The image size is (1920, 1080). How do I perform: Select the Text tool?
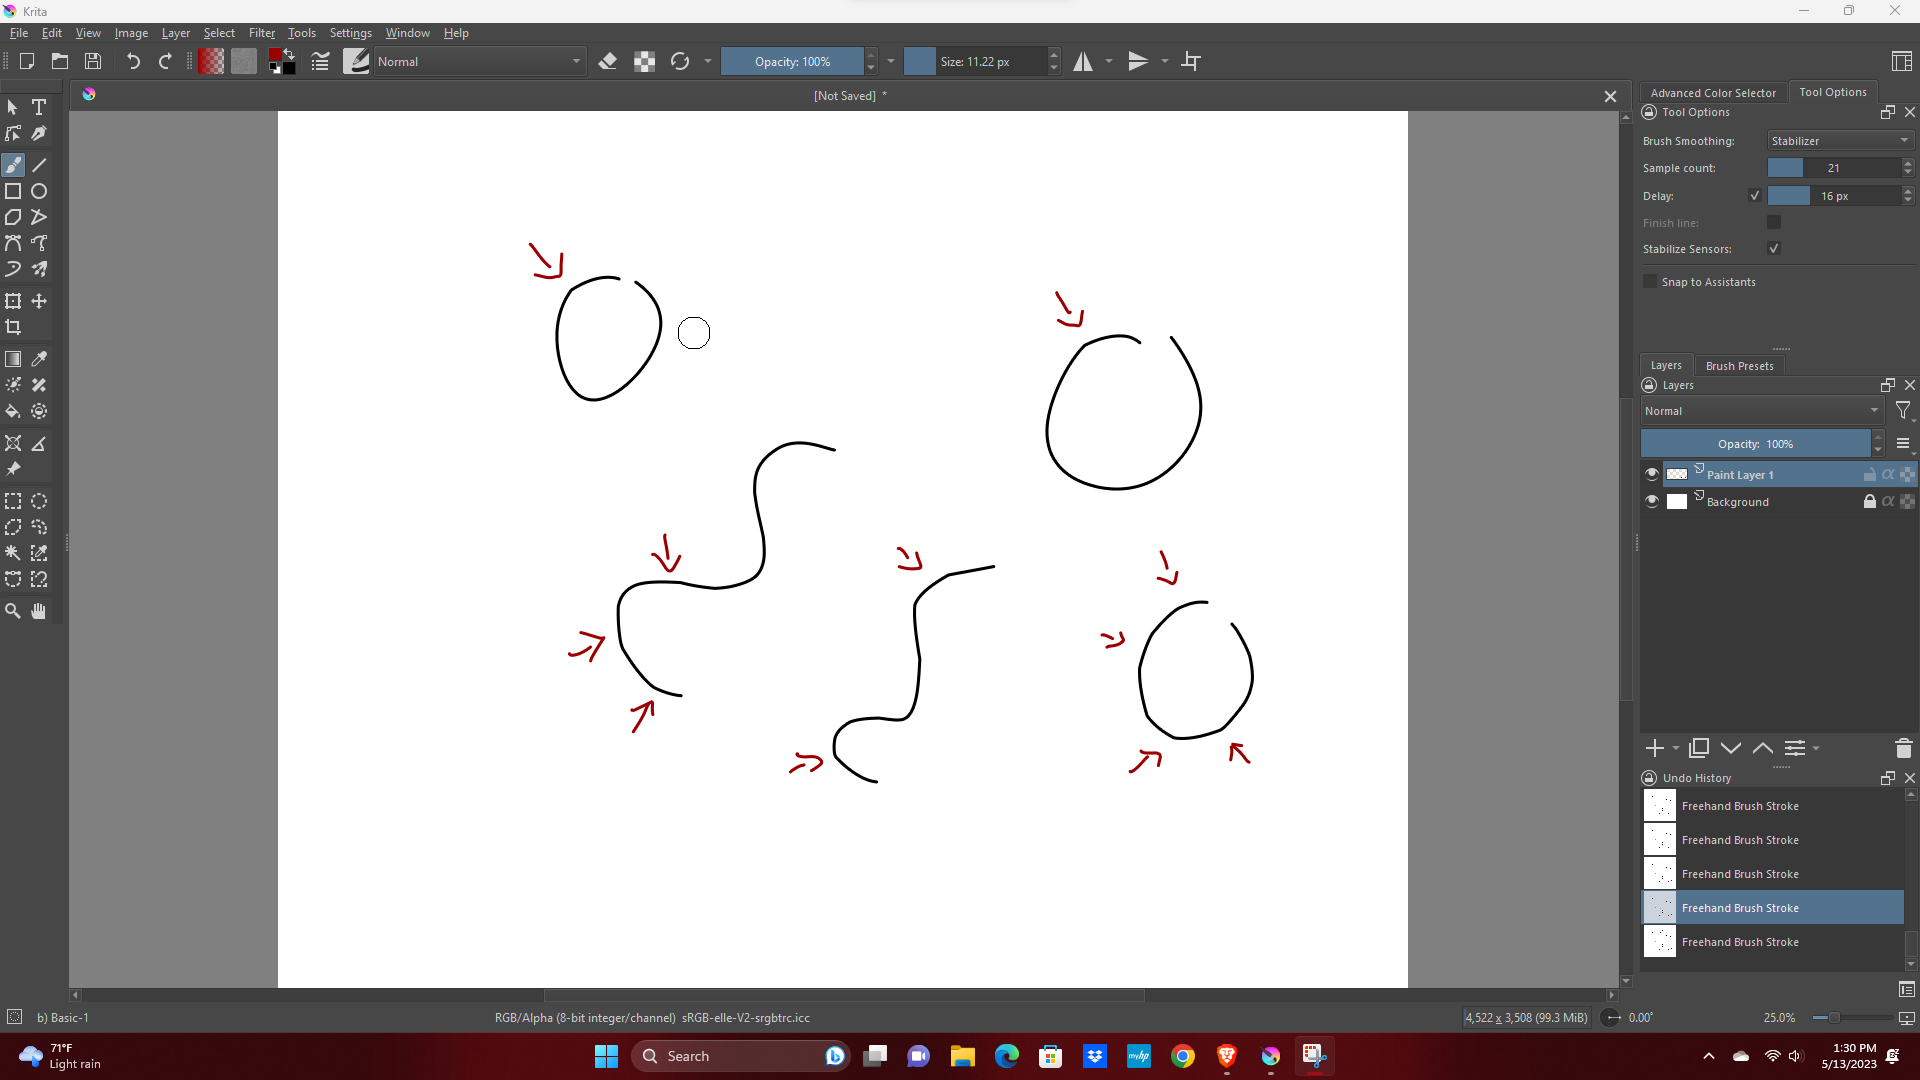pyautogui.click(x=39, y=107)
